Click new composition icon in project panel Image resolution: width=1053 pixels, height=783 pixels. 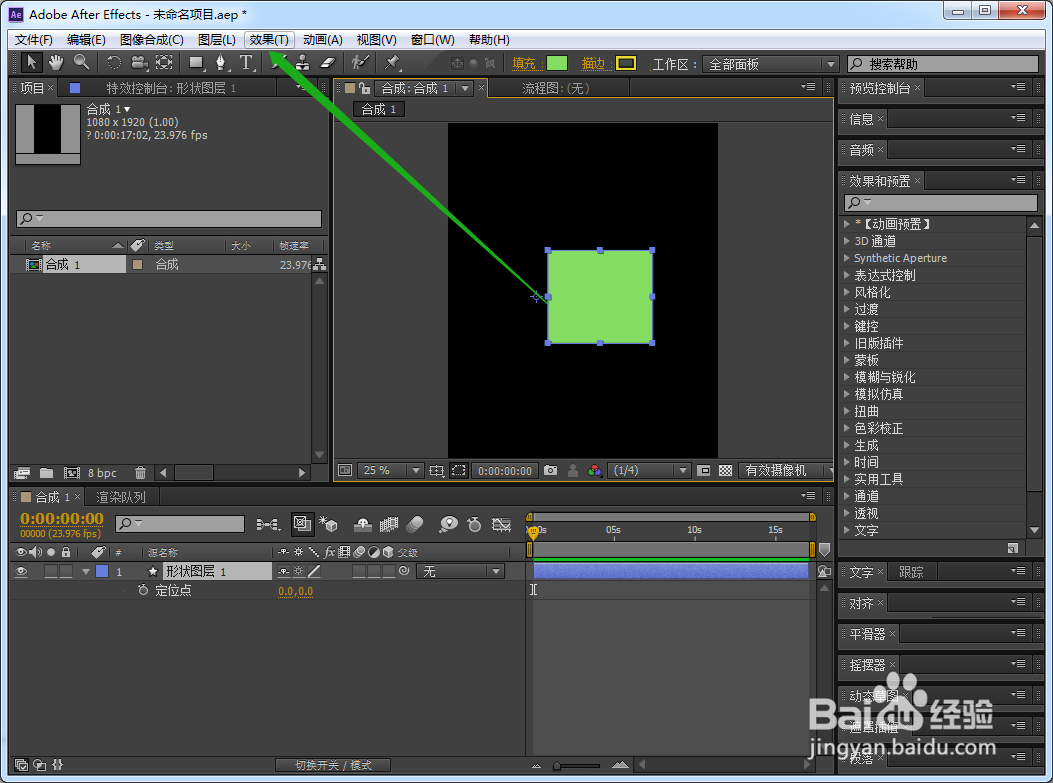72,473
